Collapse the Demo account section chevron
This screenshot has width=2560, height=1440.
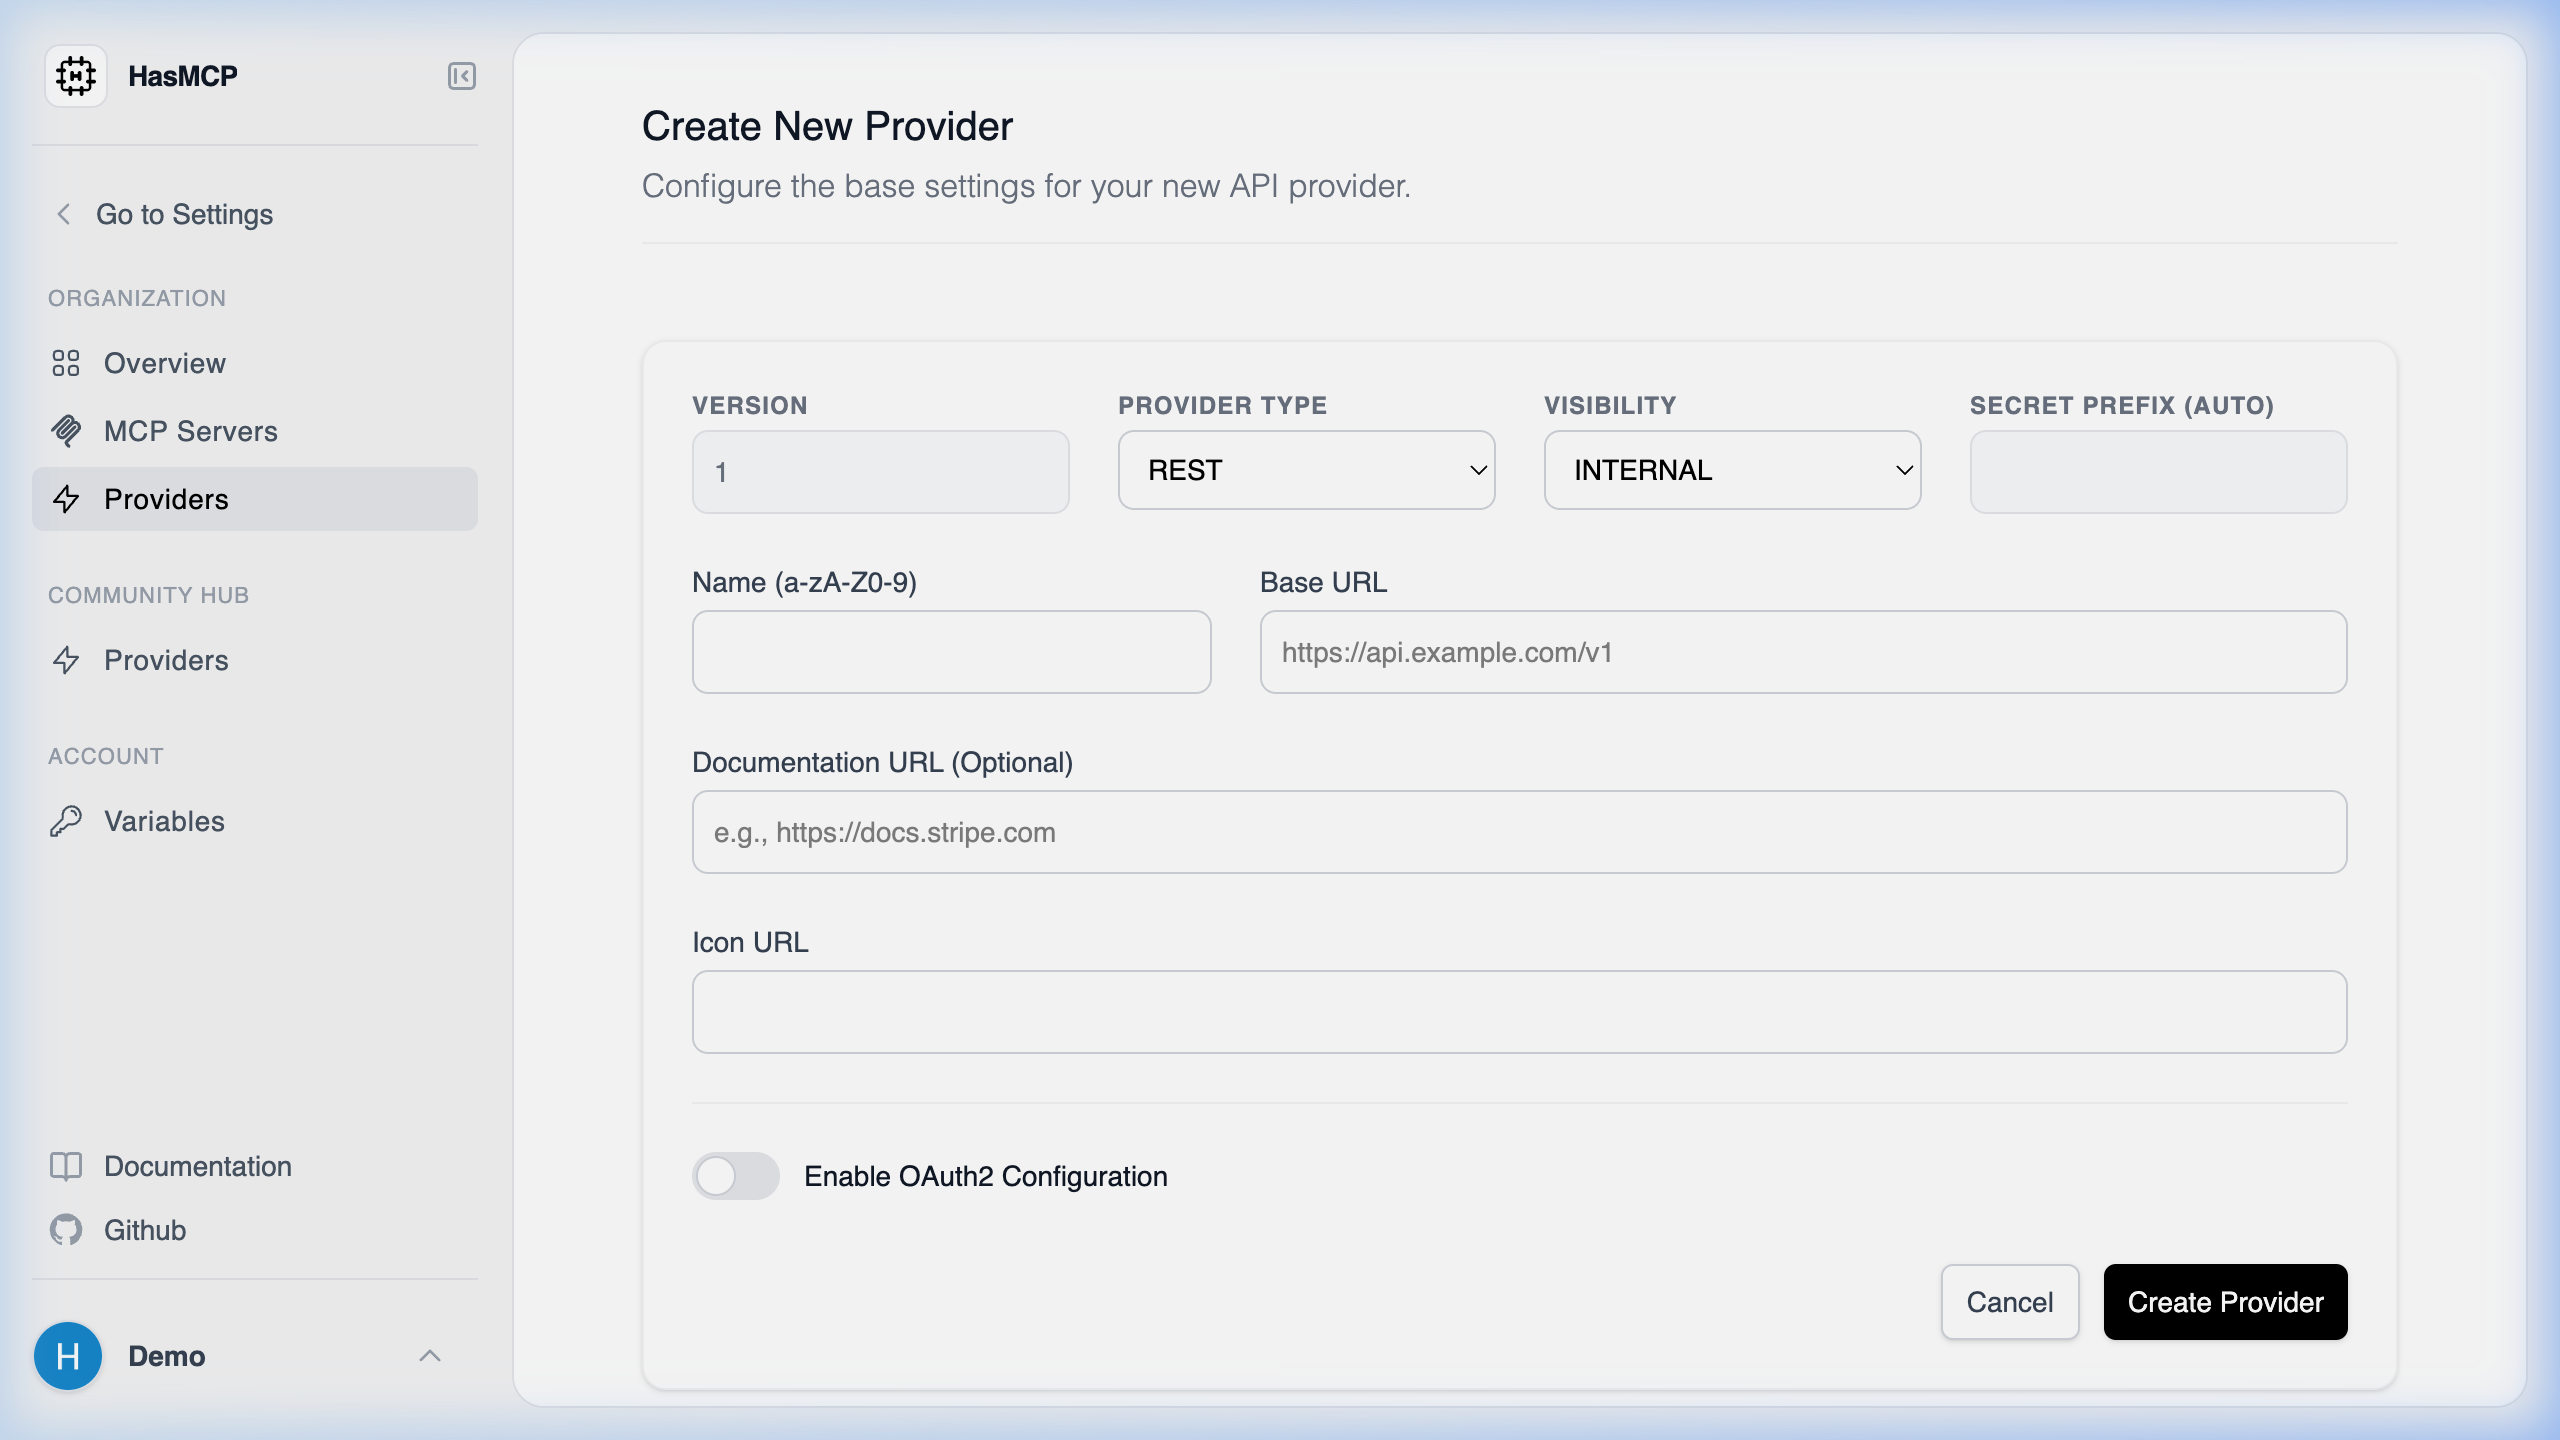pos(431,1356)
